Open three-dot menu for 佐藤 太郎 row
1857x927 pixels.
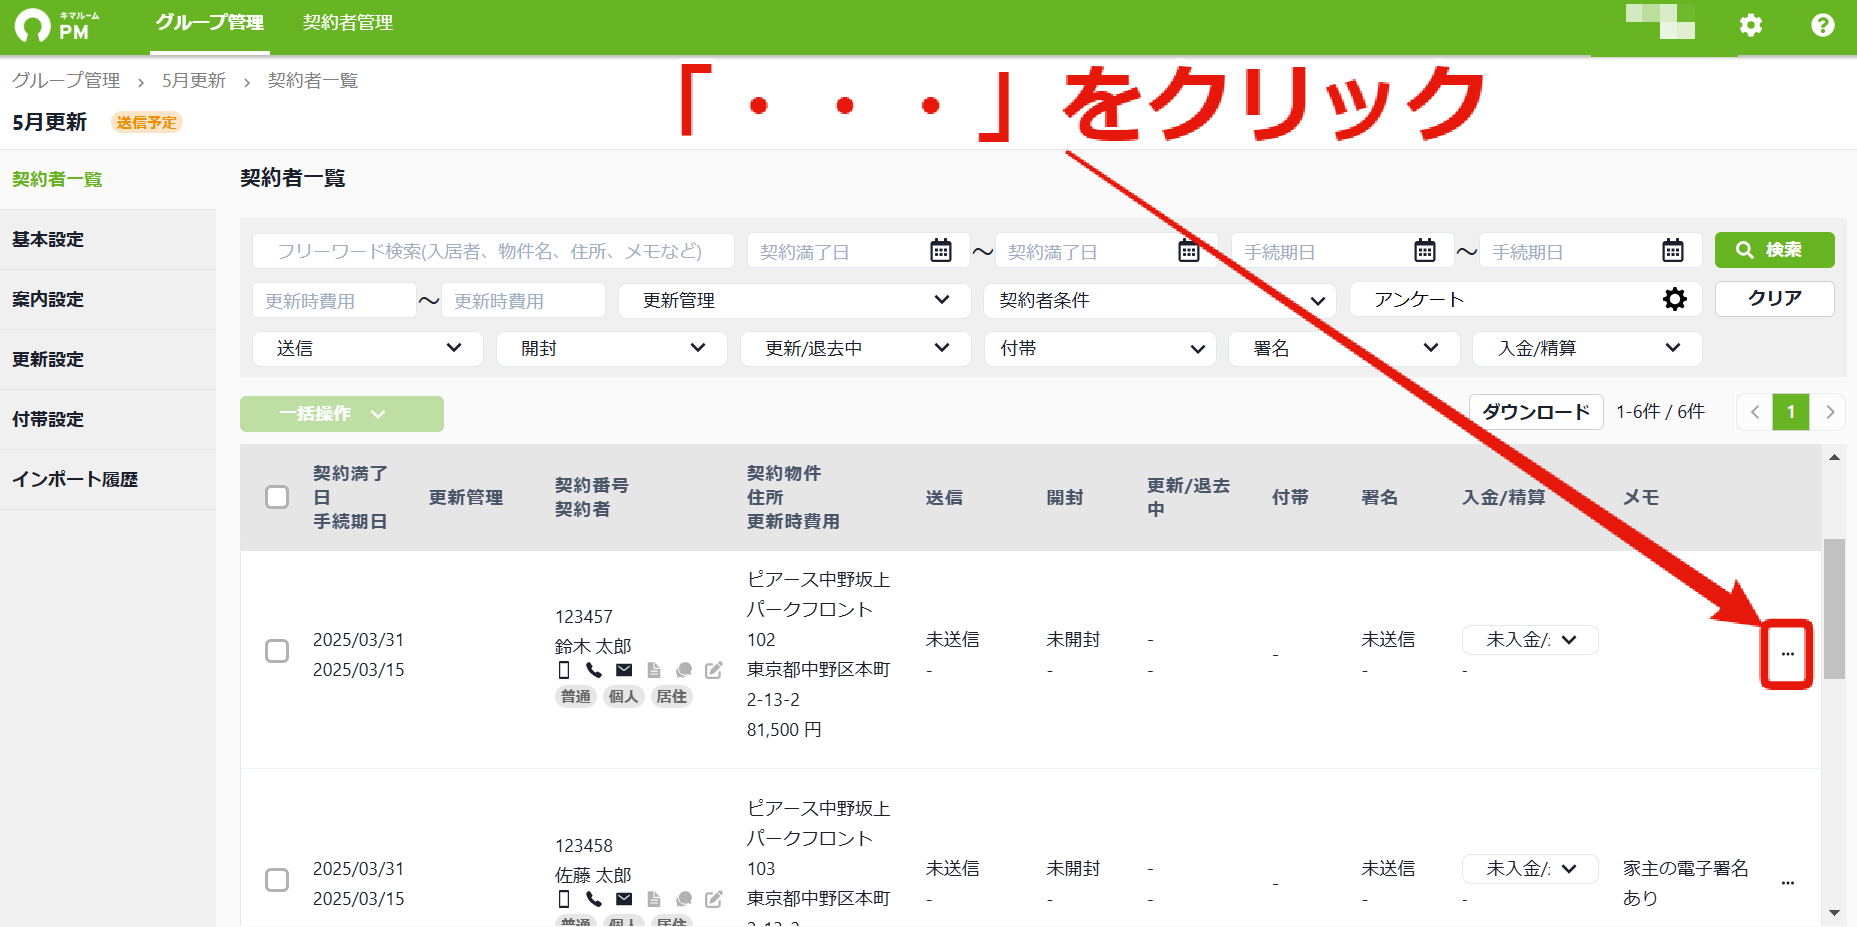point(1788,883)
